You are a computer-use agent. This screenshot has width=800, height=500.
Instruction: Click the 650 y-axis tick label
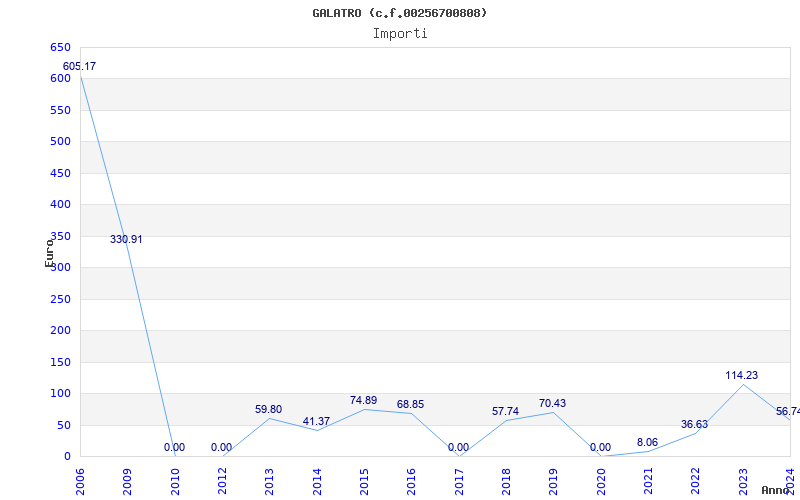60,47
